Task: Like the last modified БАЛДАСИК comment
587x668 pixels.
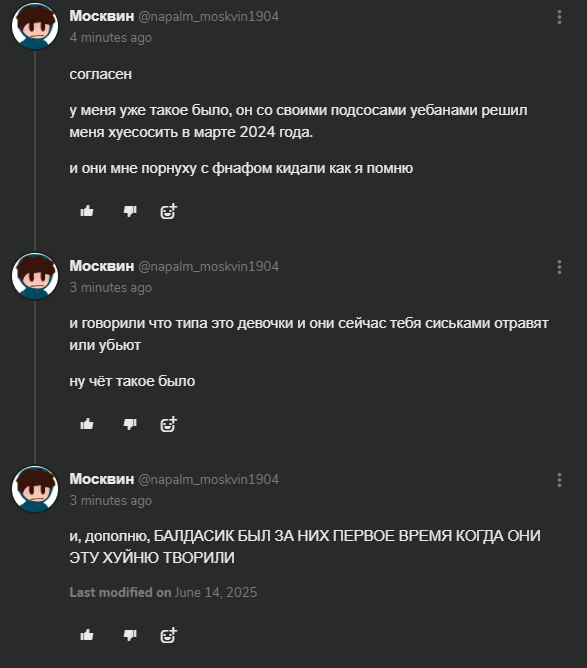Action: click(x=87, y=635)
